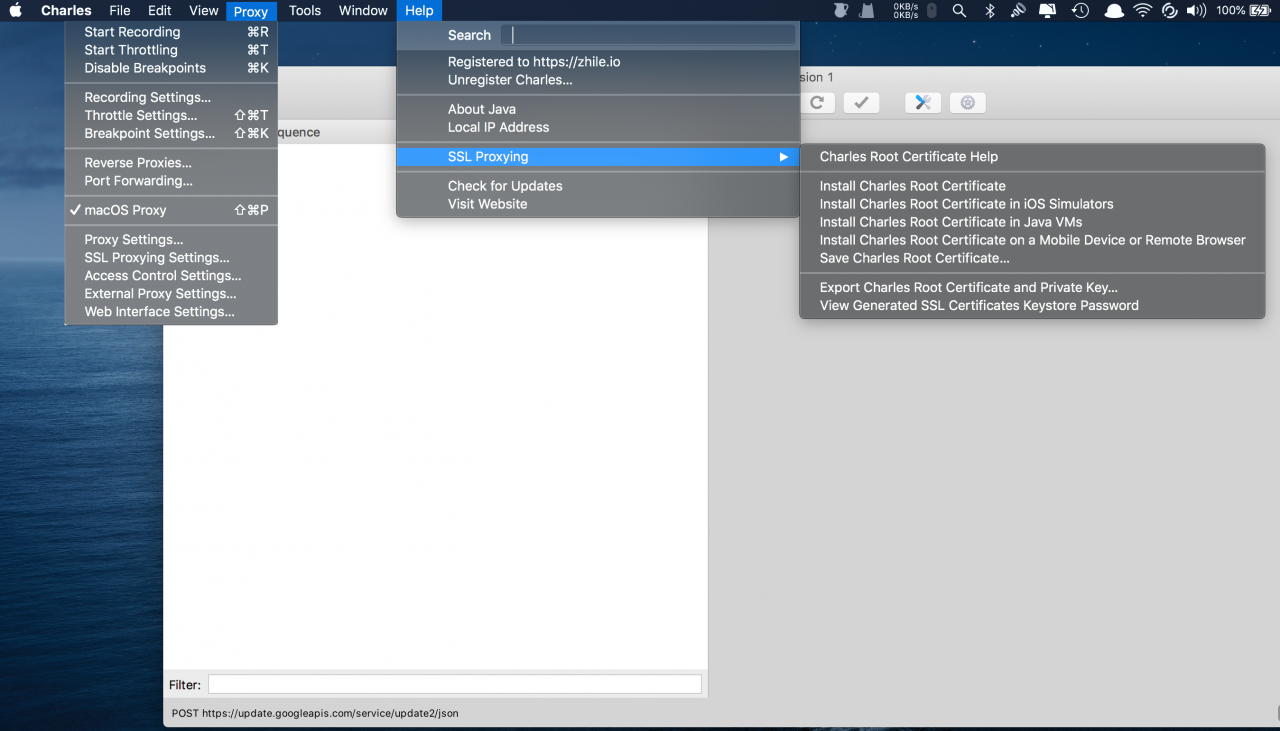Open External Proxy Settings...
The width and height of the screenshot is (1280, 731).
[x=171, y=294]
